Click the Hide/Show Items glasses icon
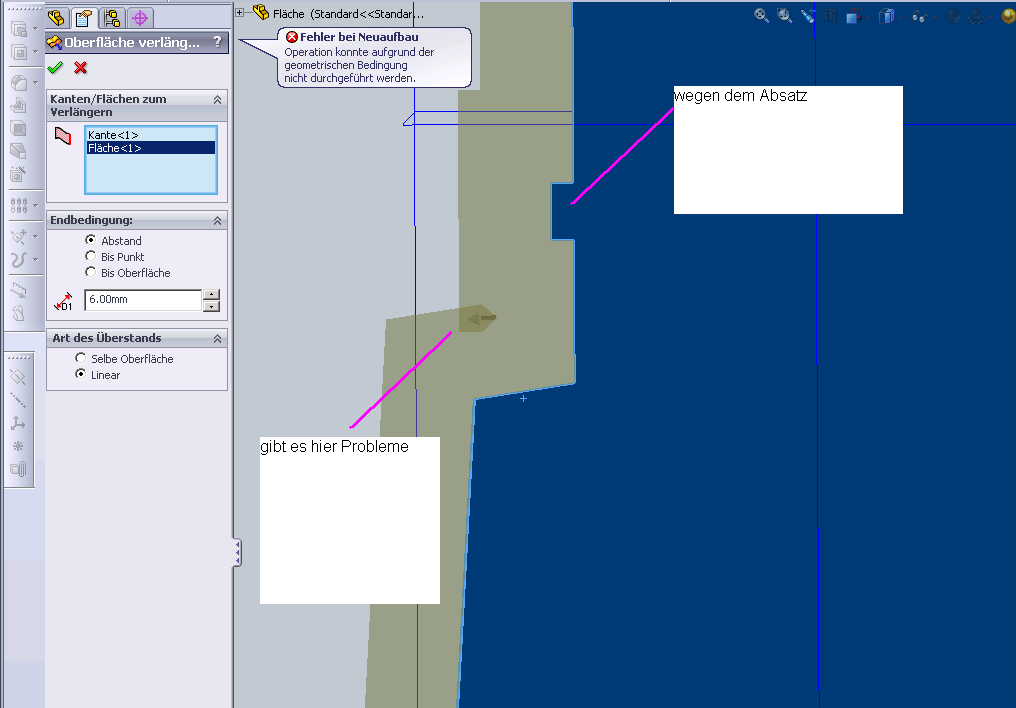 pyautogui.click(x=919, y=17)
